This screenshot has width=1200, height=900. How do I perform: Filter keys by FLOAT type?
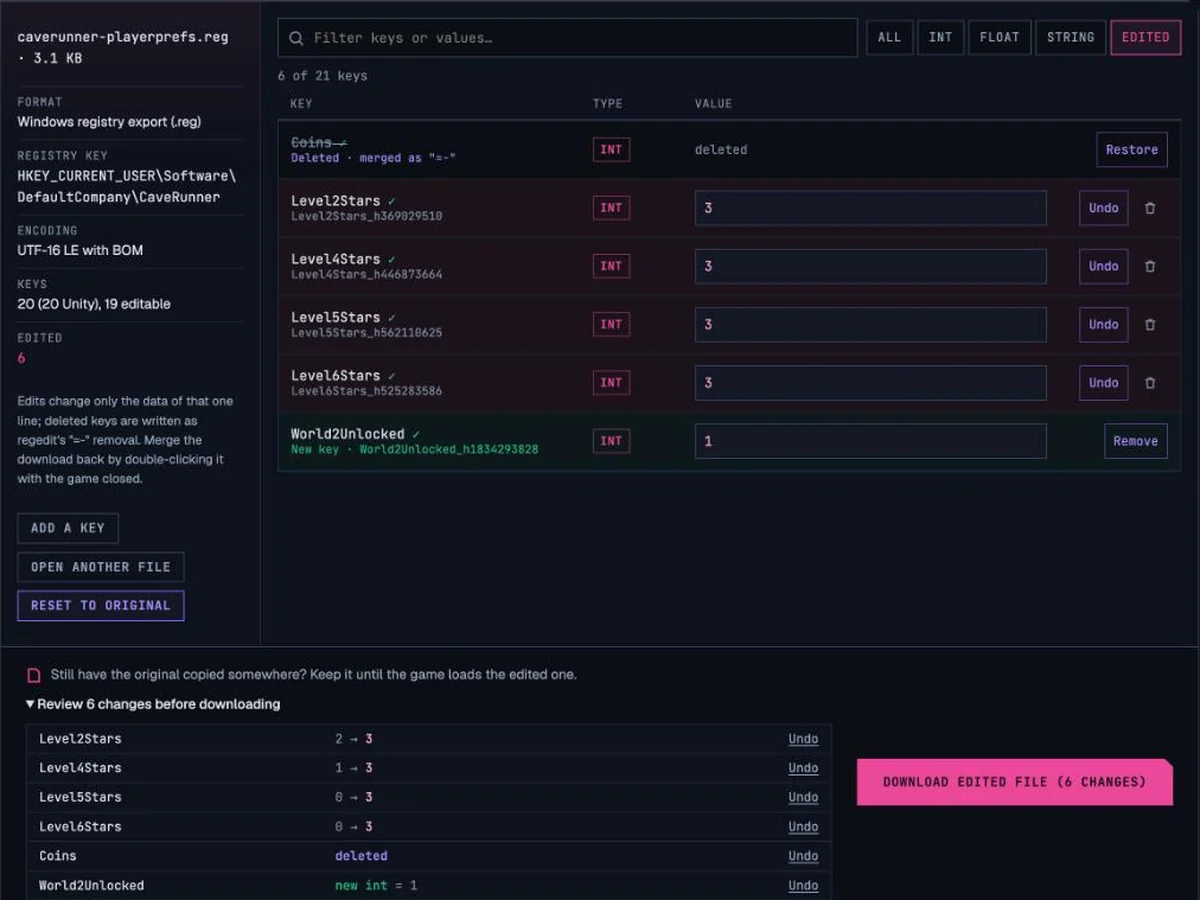[999, 37]
